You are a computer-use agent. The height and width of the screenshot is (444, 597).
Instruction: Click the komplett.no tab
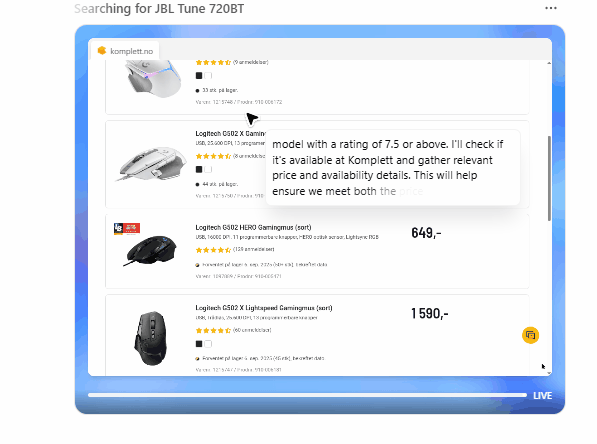pyautogui.click(x=125, y=51)
